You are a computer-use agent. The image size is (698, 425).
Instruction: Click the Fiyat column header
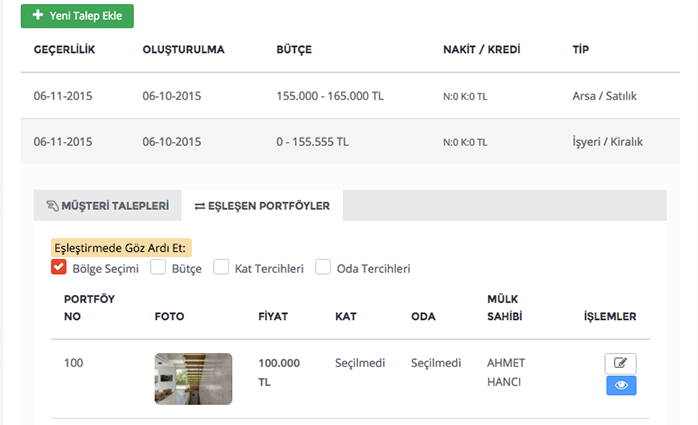pyautogui.click(x=273, y=317)
